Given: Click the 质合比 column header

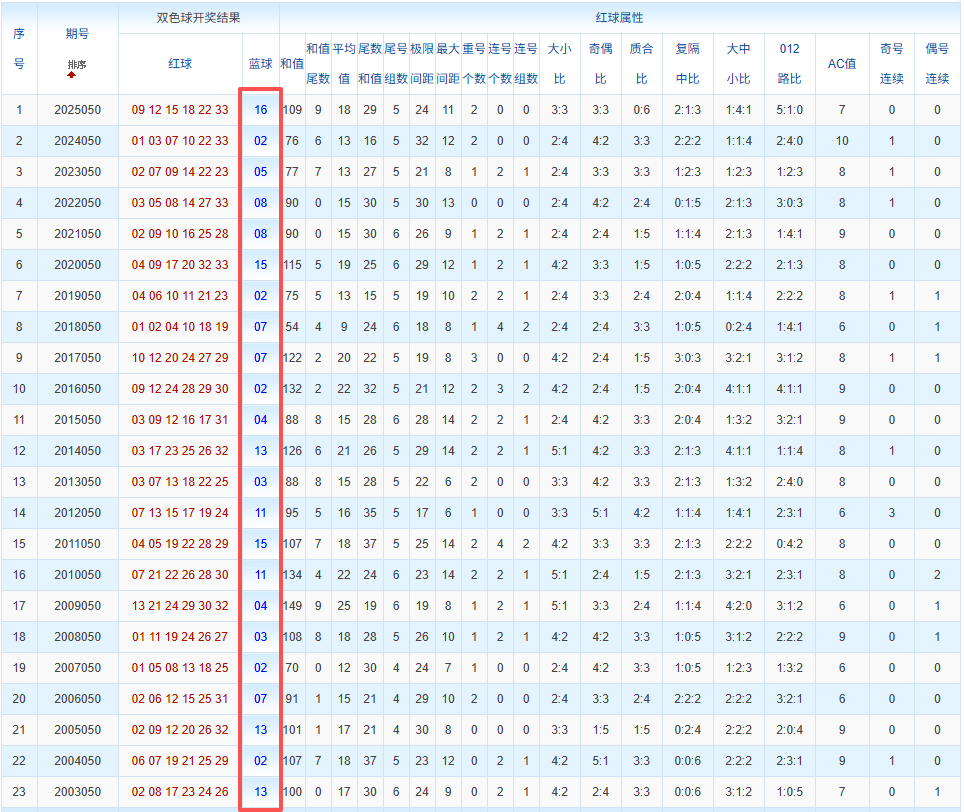Looking at the screenshot, I should pos(641,63).
